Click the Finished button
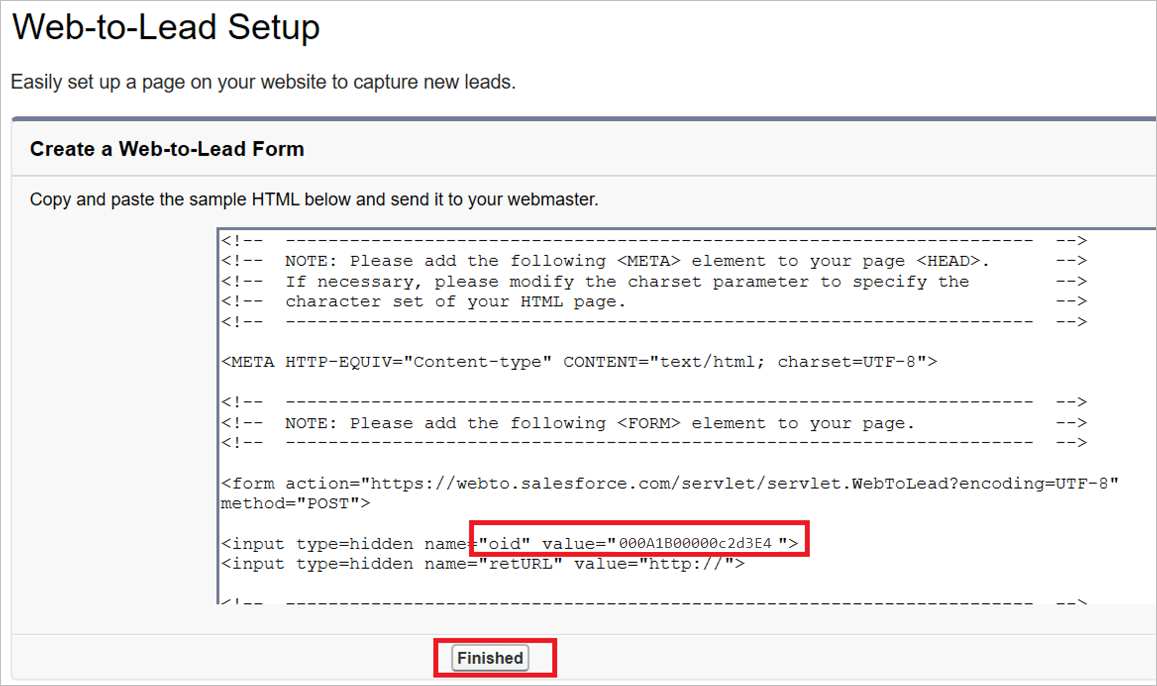Screen dimensions: 1157x686 point(490,657)
